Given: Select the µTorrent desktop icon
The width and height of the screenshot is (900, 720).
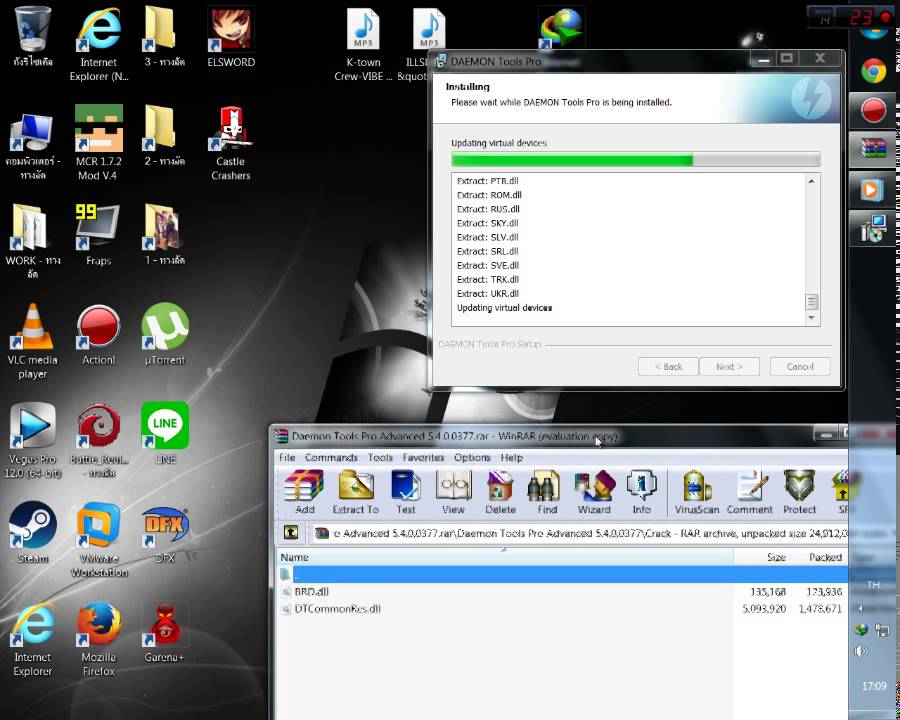Looking at the screenshot, I should [165, 336].
